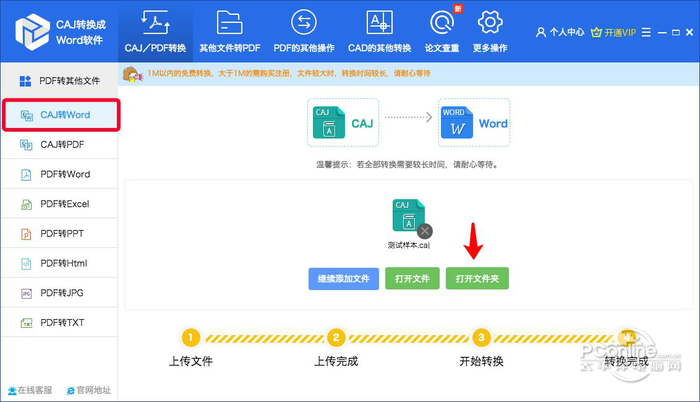Click step 3 开始转换 marker
This screenshot has width=700, height=402.
coord(481,338)
